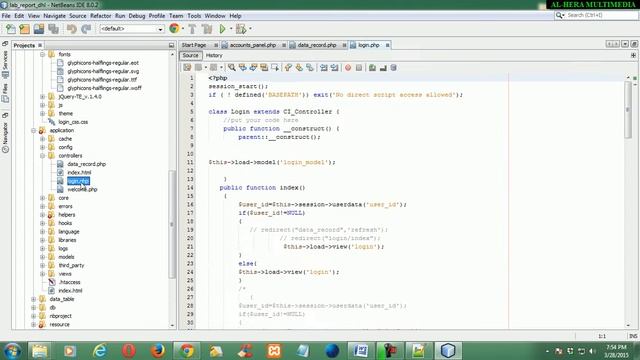Click the Toggle Bookmark editor icon

310,68
